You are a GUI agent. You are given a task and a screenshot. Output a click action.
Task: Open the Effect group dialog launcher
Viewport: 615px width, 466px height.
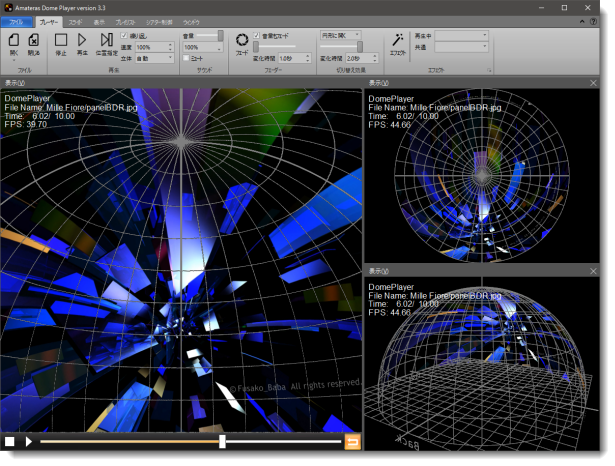coord(489,70)
